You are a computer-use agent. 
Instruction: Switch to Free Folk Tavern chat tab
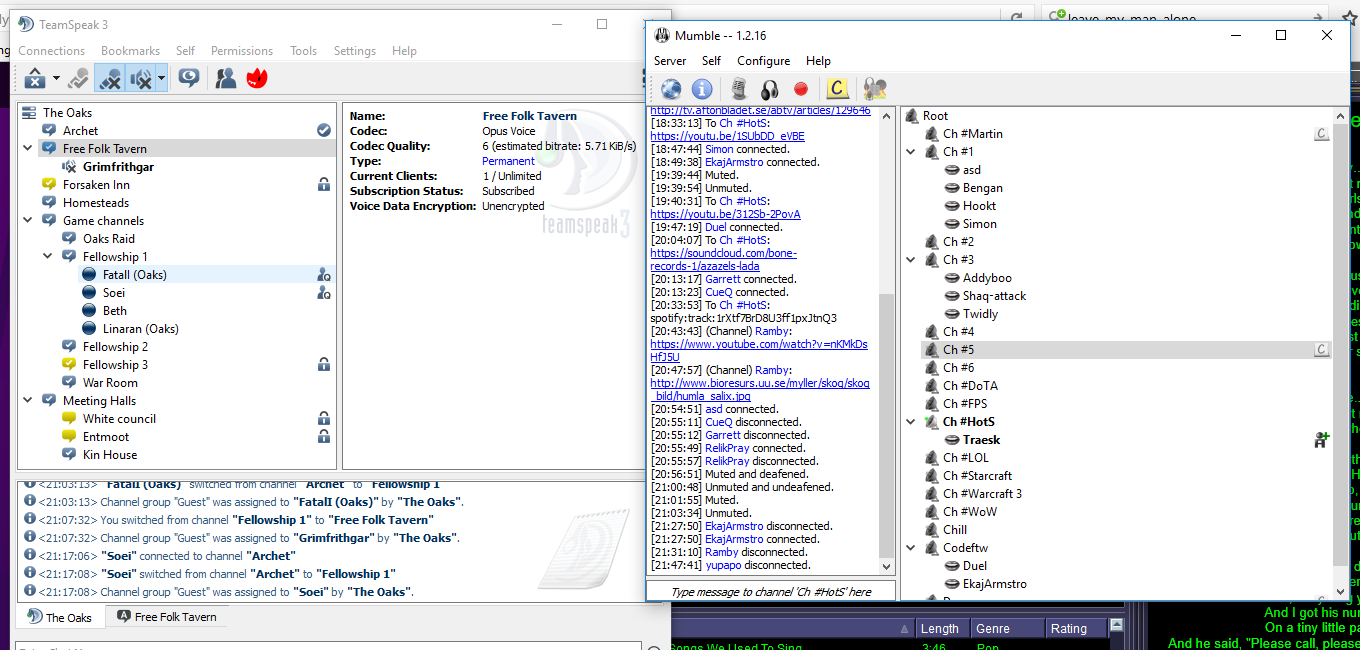click(166, 617)
